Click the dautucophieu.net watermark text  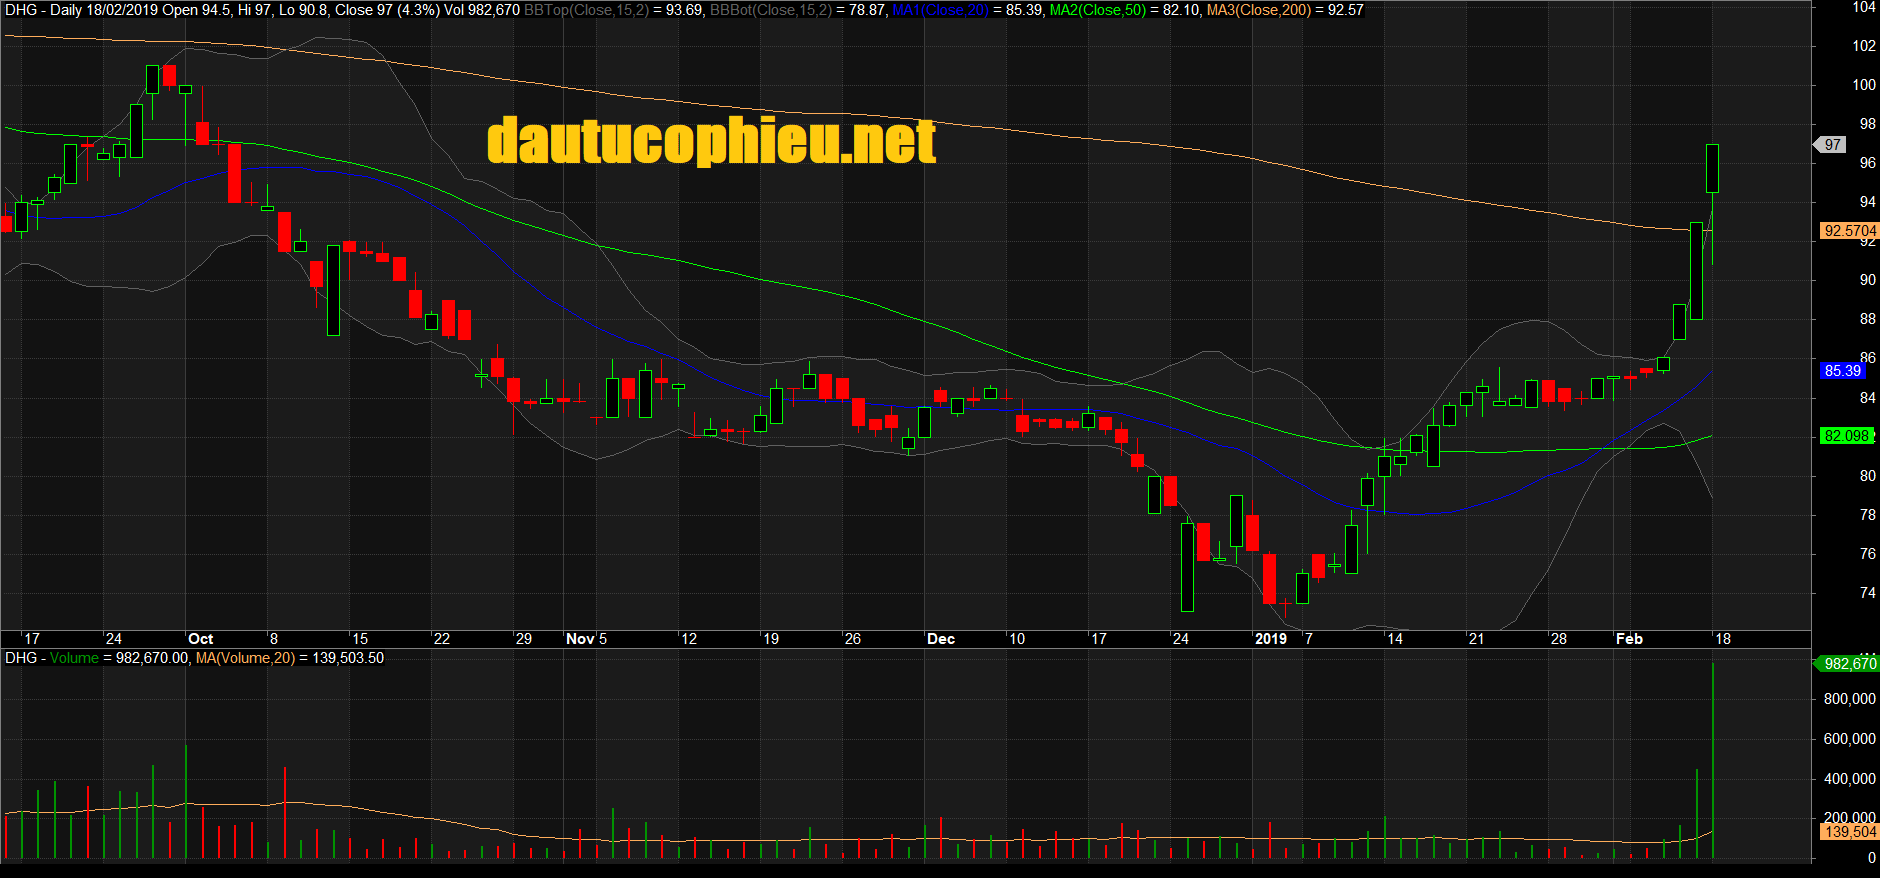(711, 141)
